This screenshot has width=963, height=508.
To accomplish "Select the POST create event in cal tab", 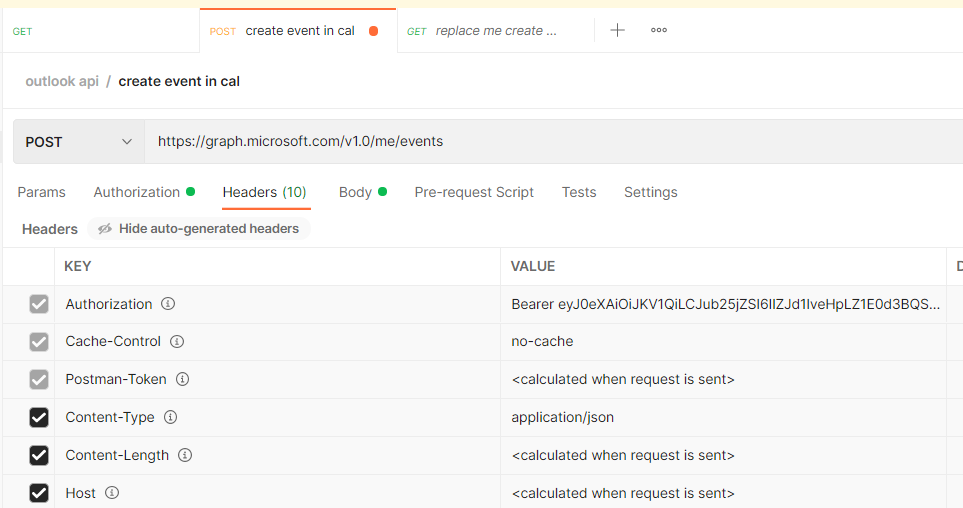I will point(298,31).
